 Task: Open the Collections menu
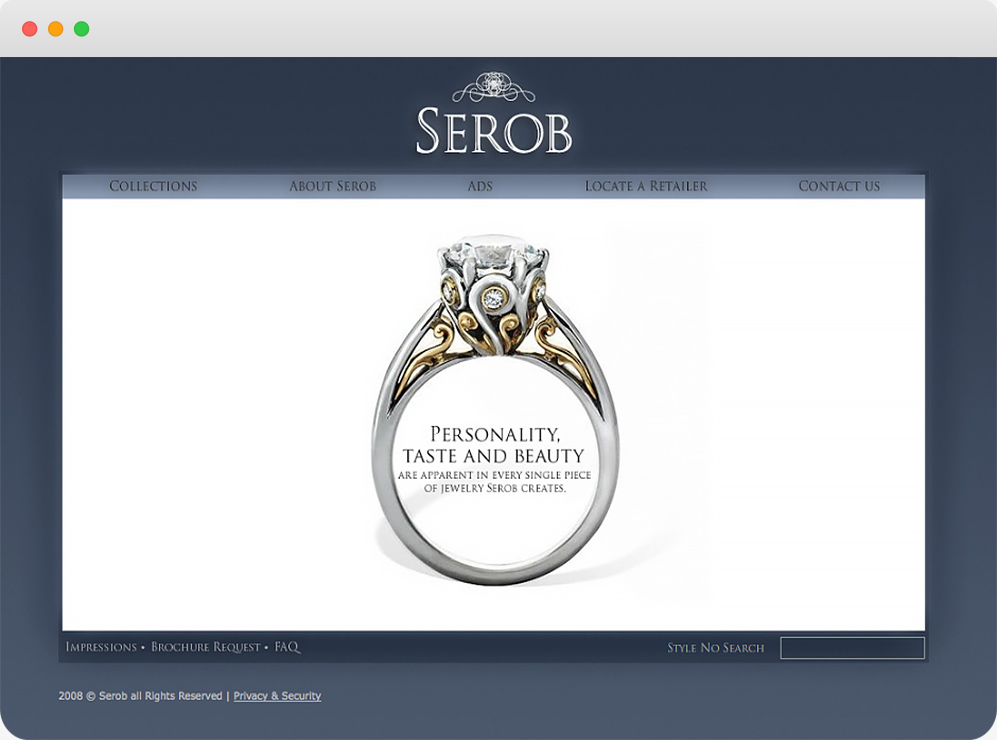point(153,186)
